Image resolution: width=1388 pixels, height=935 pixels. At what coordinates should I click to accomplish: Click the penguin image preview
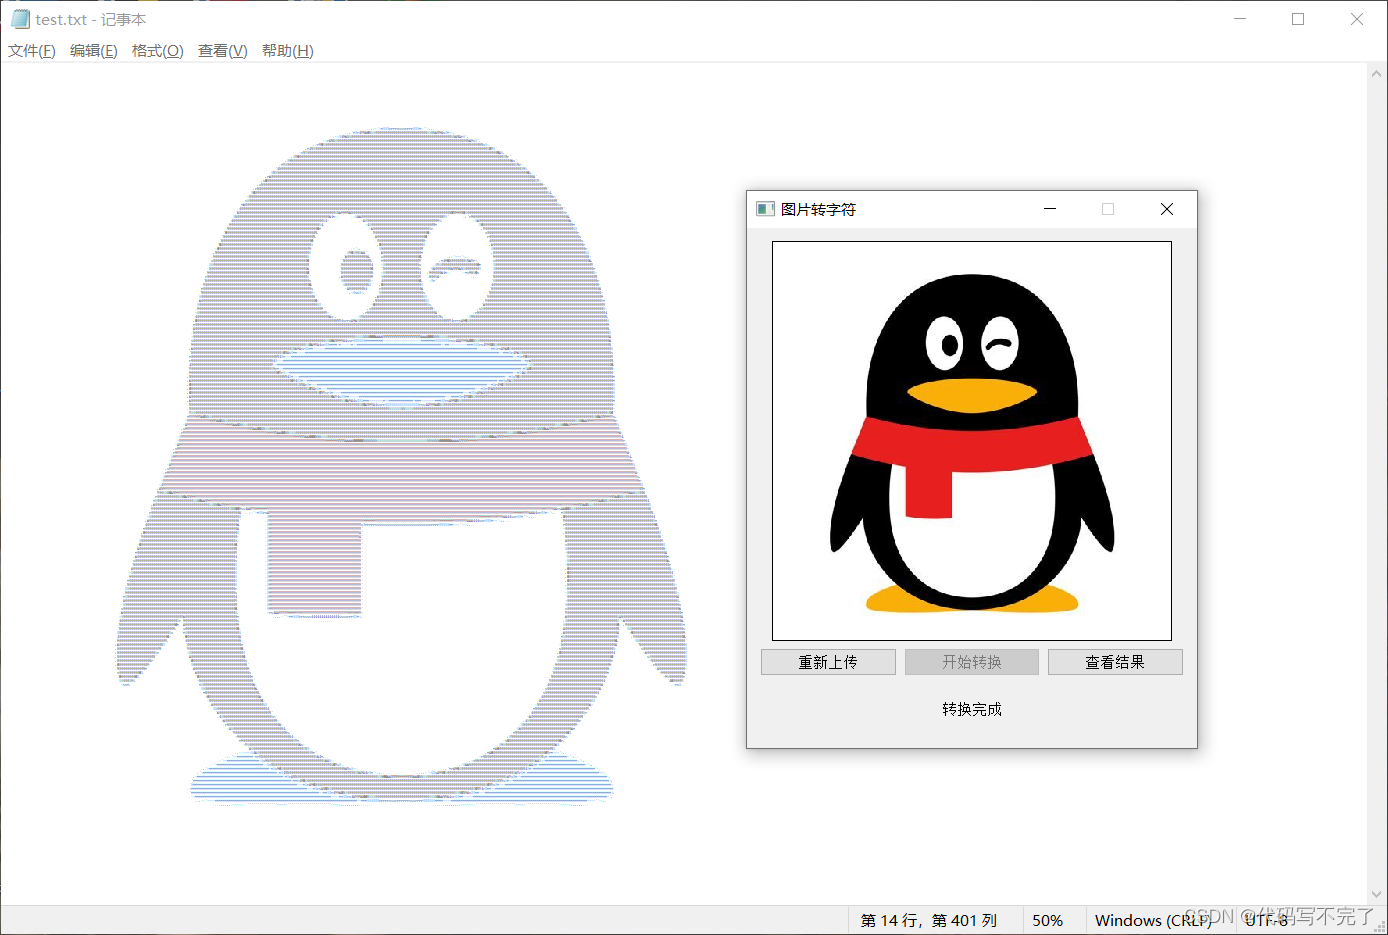coord(972,441)
